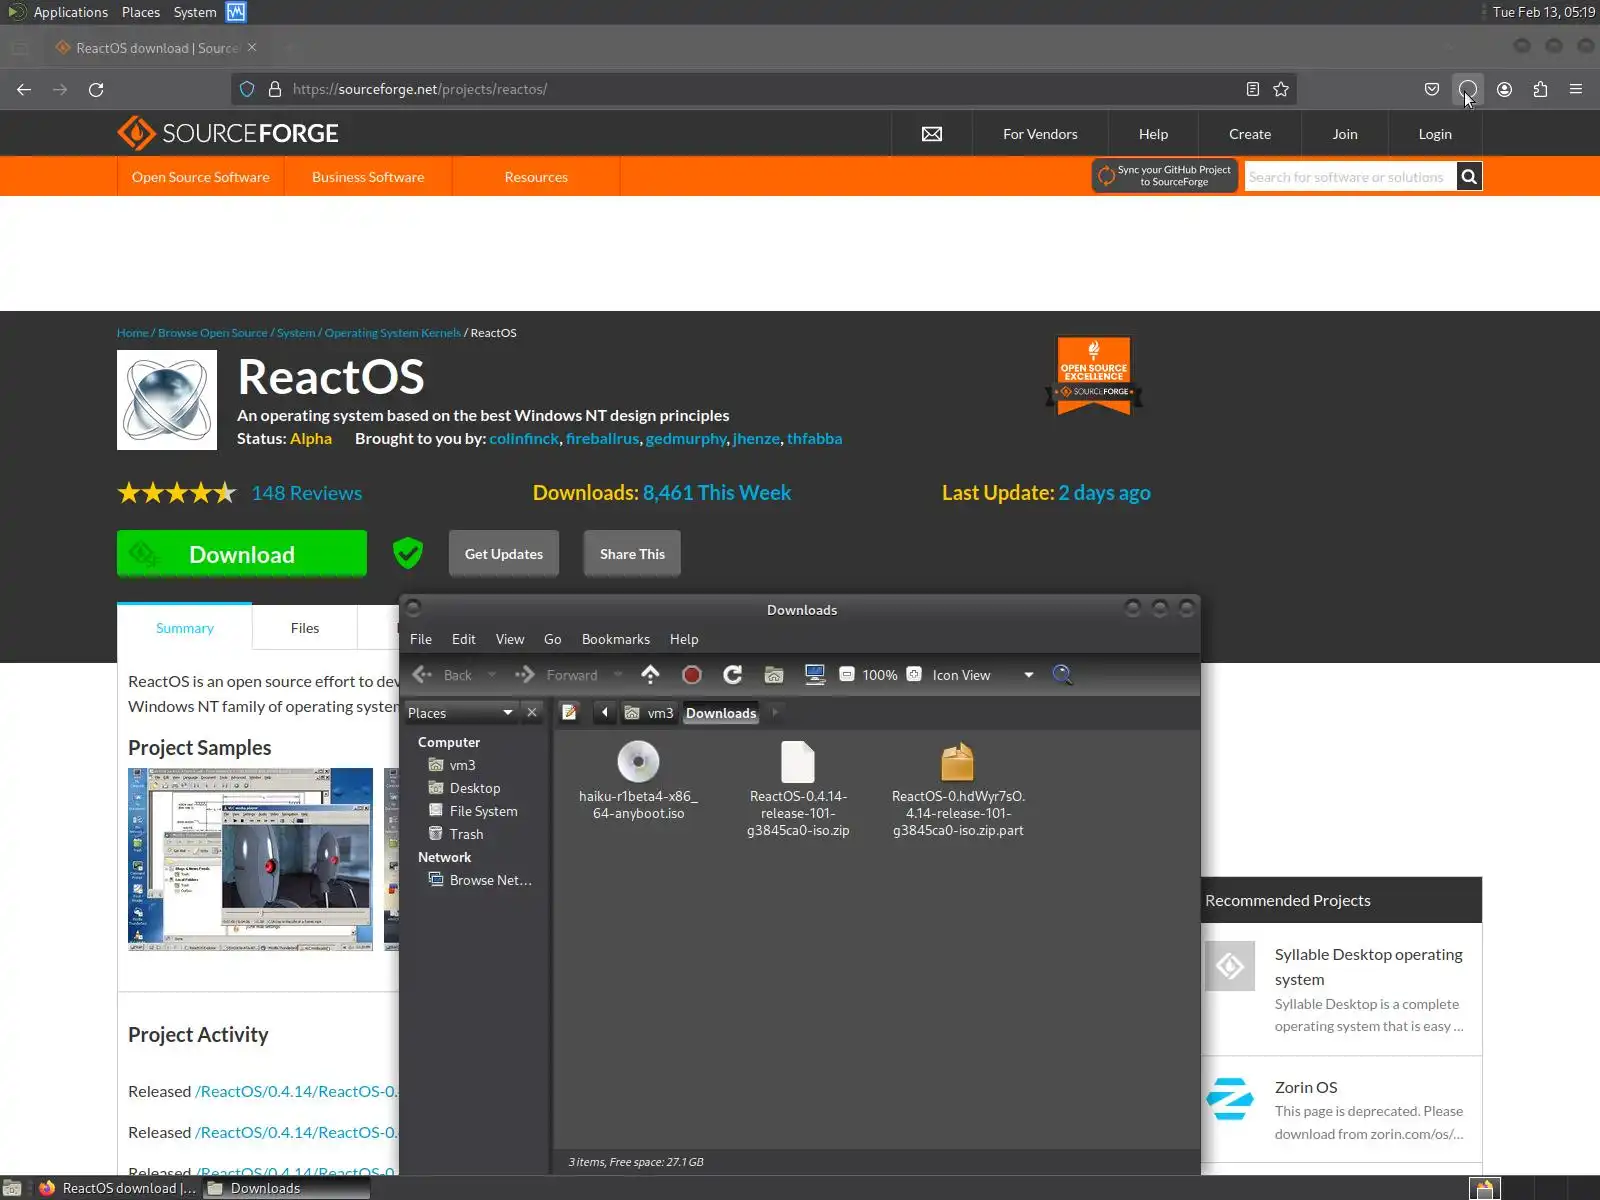
Task: Open file search in the Downloads window
Action: coord(1062,675)
